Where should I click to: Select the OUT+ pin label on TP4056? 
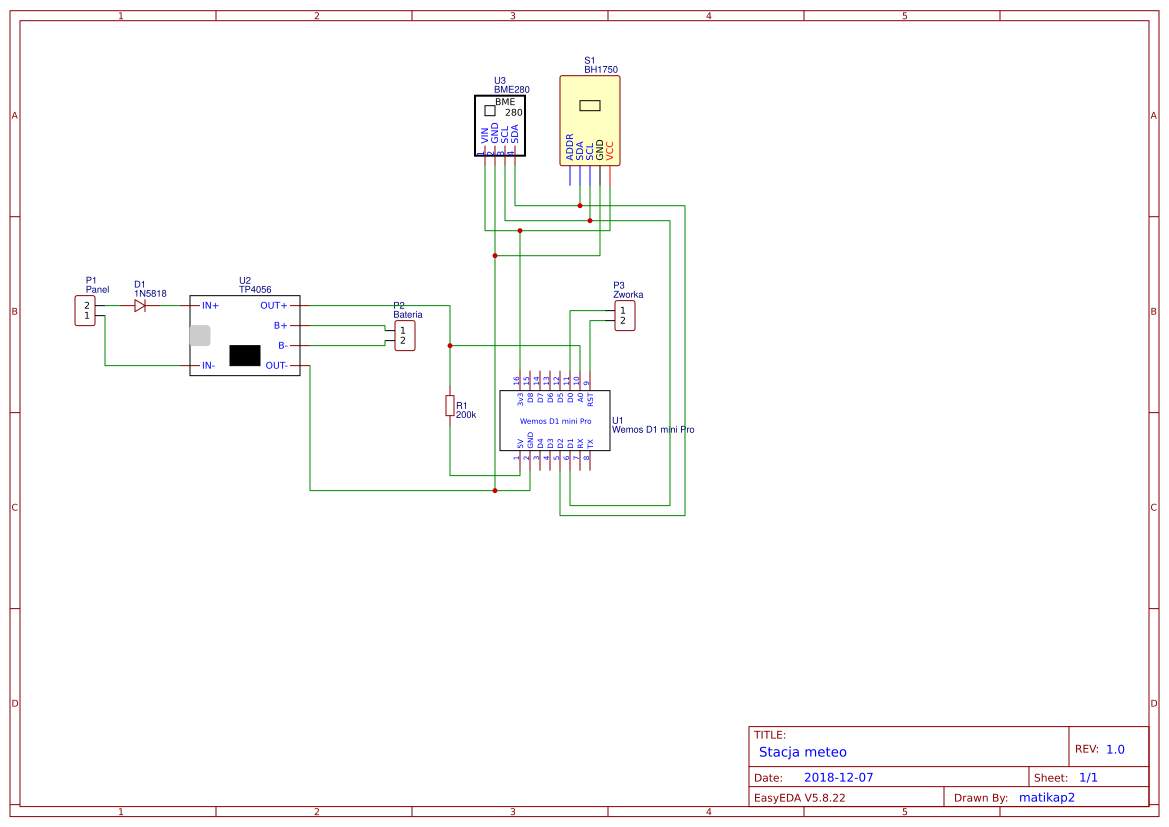coord(272,306)
